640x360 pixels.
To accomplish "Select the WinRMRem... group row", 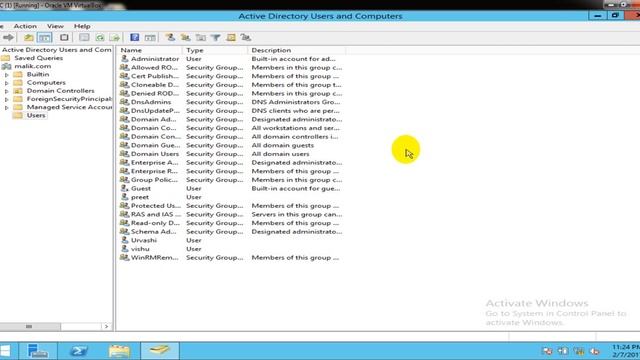I will (x=231, y=258).
